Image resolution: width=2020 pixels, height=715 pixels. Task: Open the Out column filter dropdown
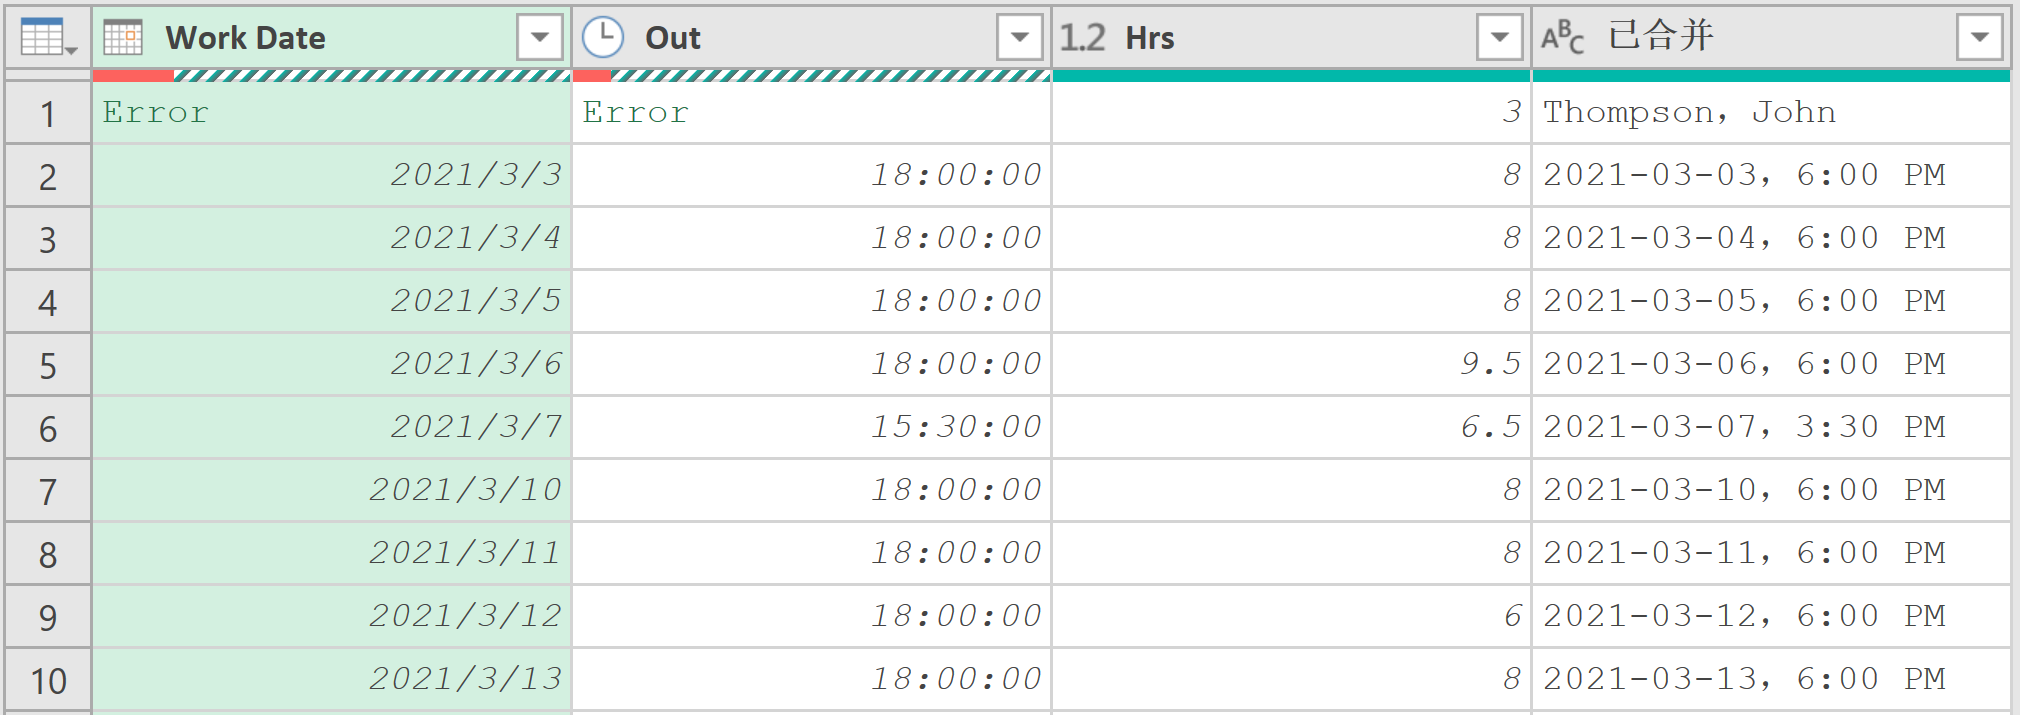click(x=1020, y=38)
